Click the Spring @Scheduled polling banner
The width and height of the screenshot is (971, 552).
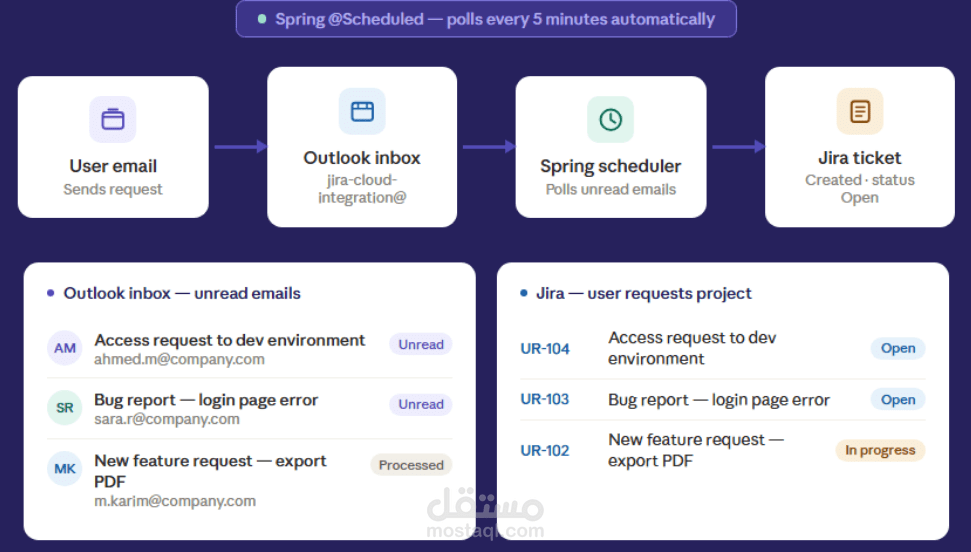(486, 19)
